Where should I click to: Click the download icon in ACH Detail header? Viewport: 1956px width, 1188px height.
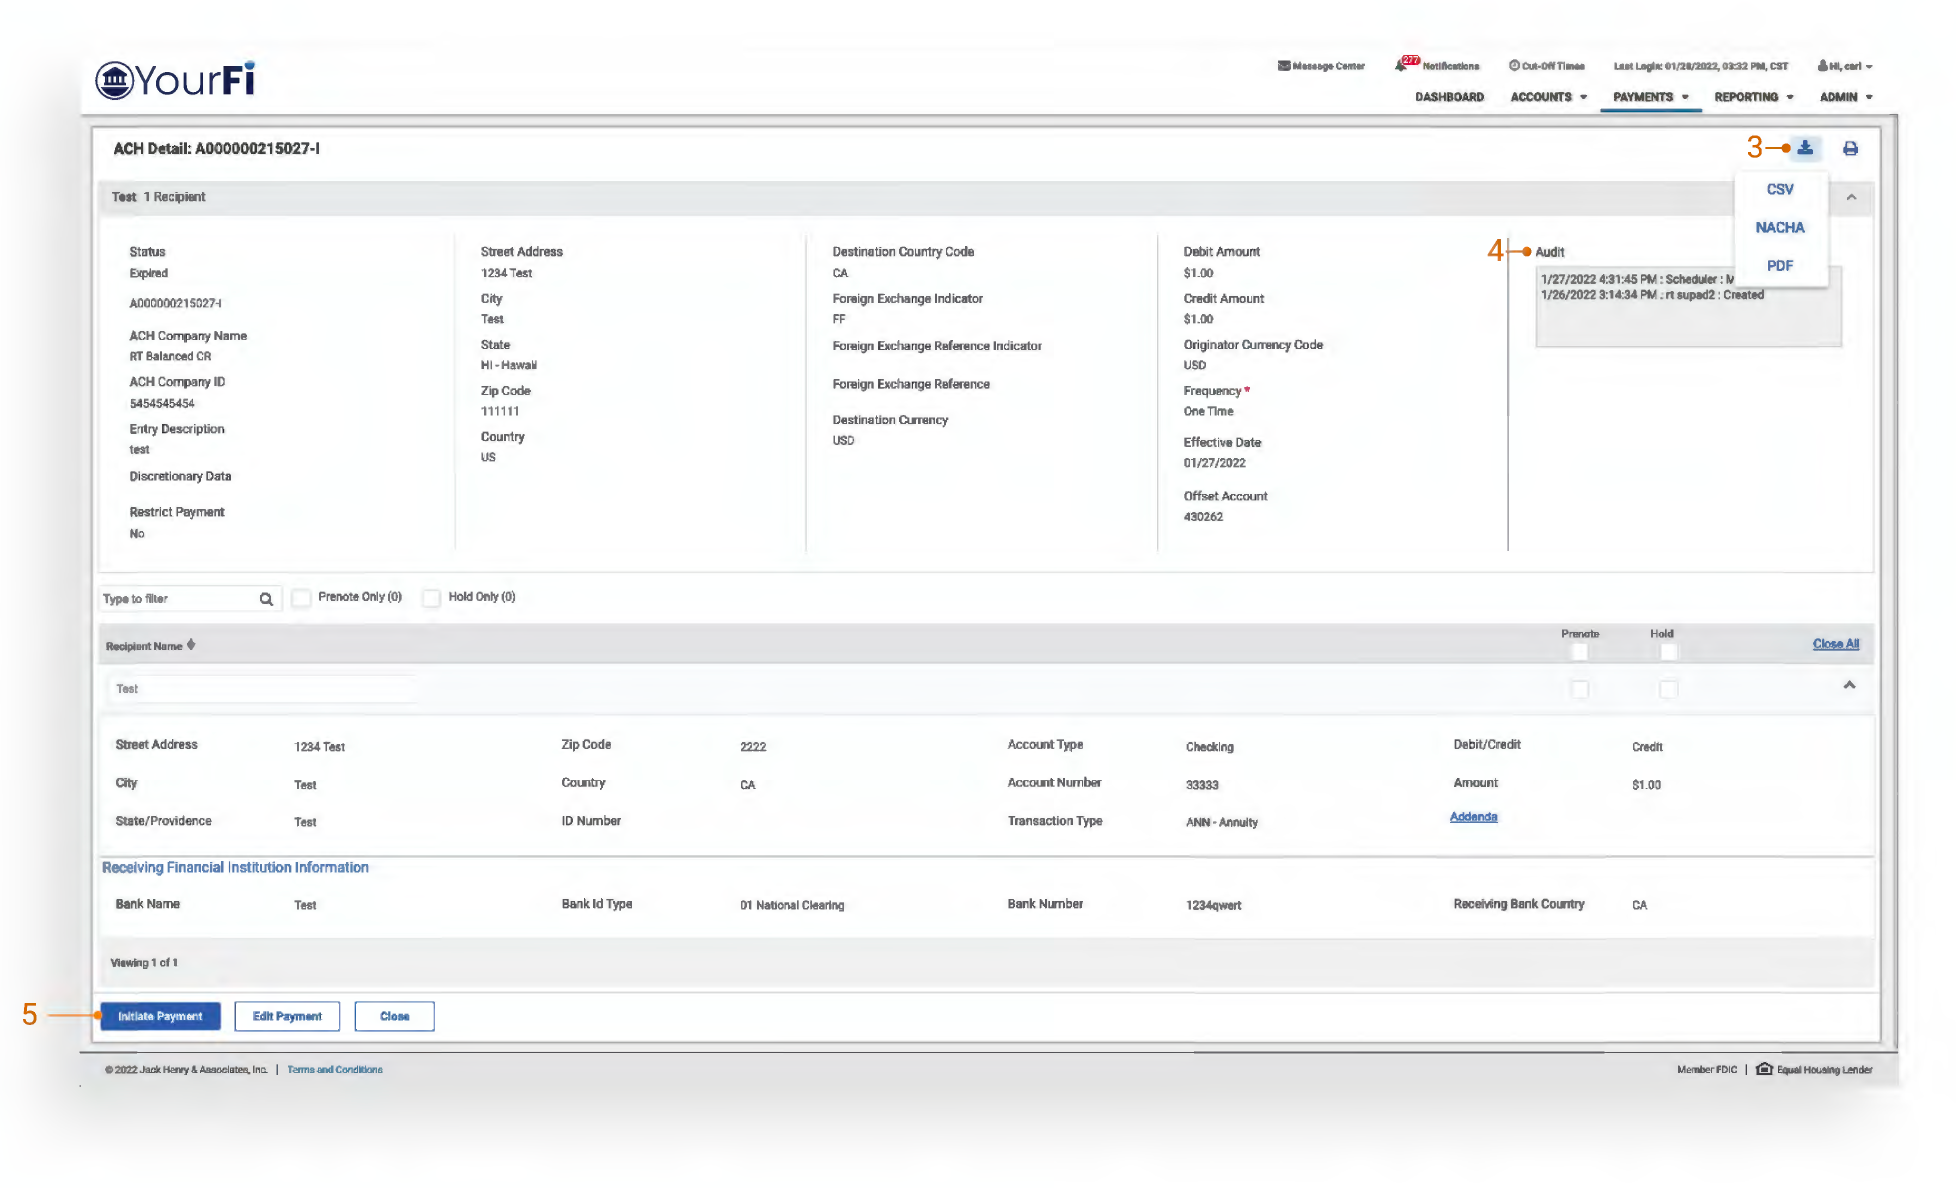click(1805, 148)
